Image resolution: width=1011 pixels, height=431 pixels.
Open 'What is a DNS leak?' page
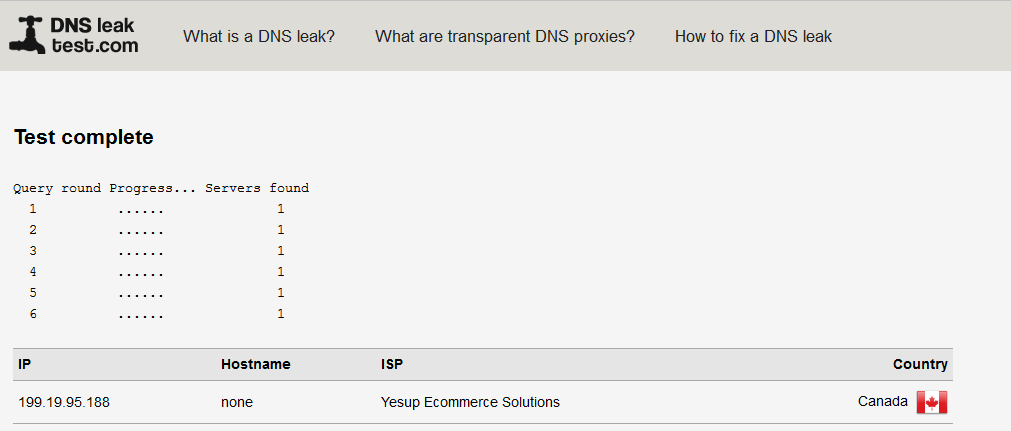pyautogui.click(x=259, y=36)
